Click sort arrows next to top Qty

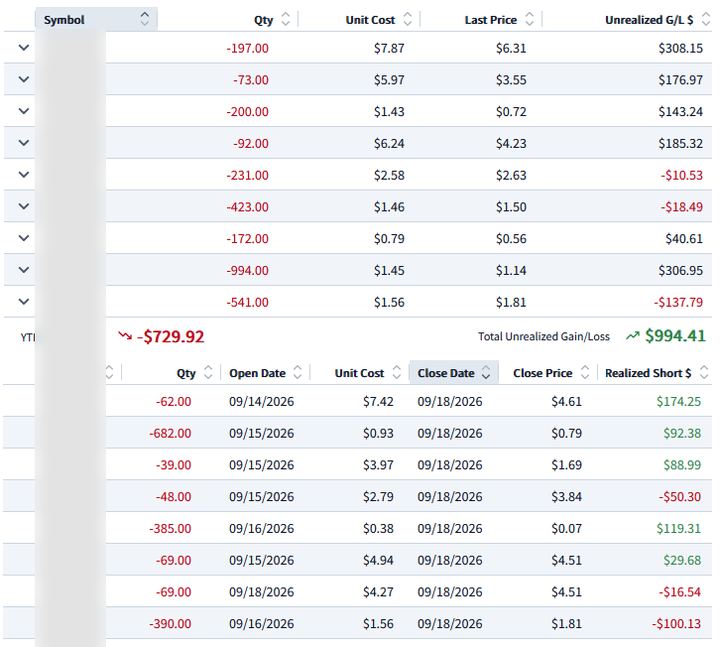[285, 19]
